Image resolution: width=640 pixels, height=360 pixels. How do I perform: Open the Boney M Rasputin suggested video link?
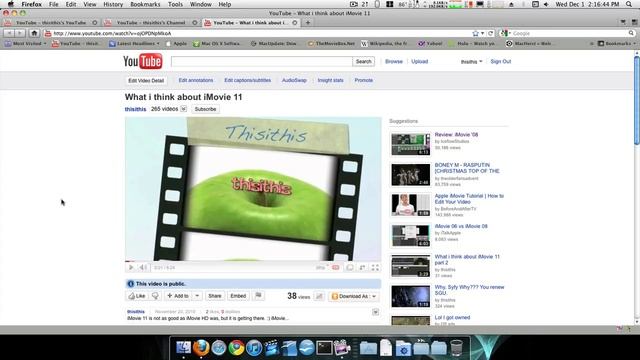click(x=467, y=168)
